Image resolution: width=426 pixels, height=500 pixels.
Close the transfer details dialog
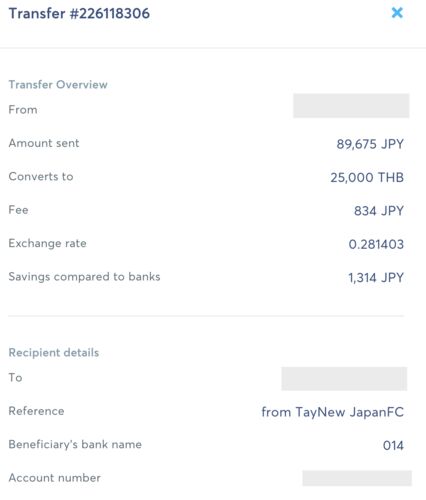(x=397, y=13)
